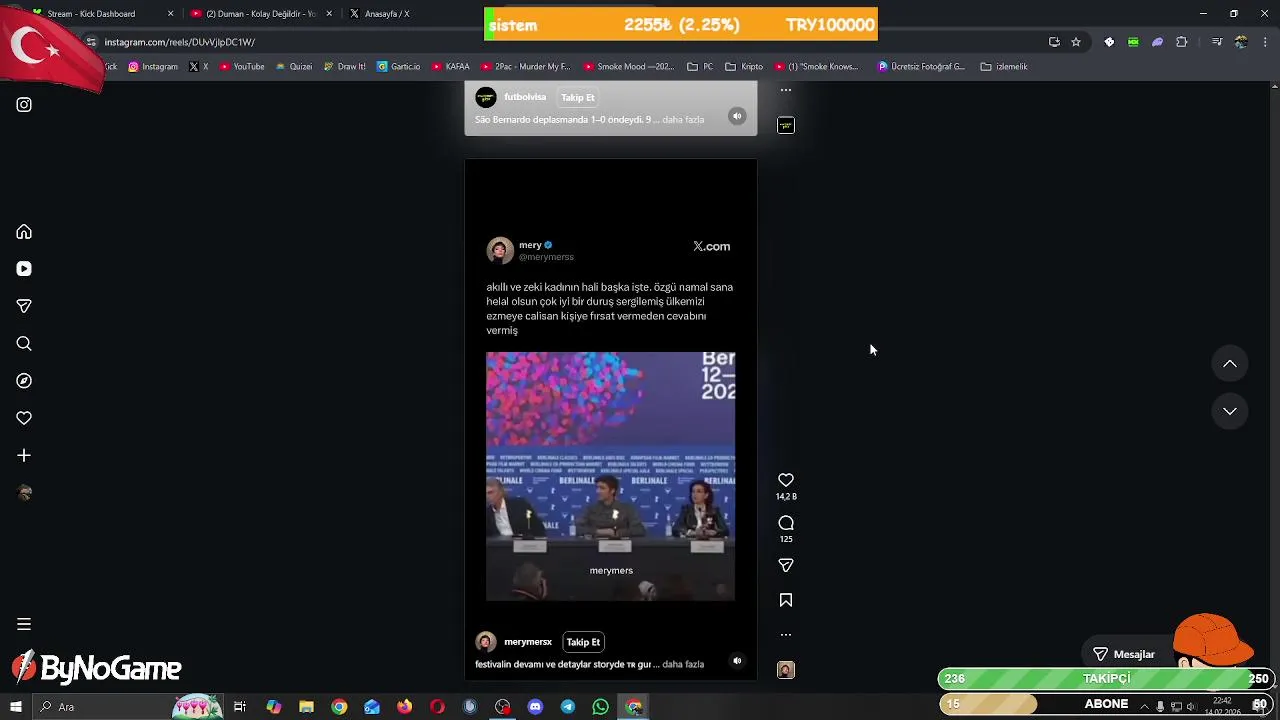Expand the Kripto bookmarks folder
The height and width of the screenshot is (720, 1280).
coord(743,67)
